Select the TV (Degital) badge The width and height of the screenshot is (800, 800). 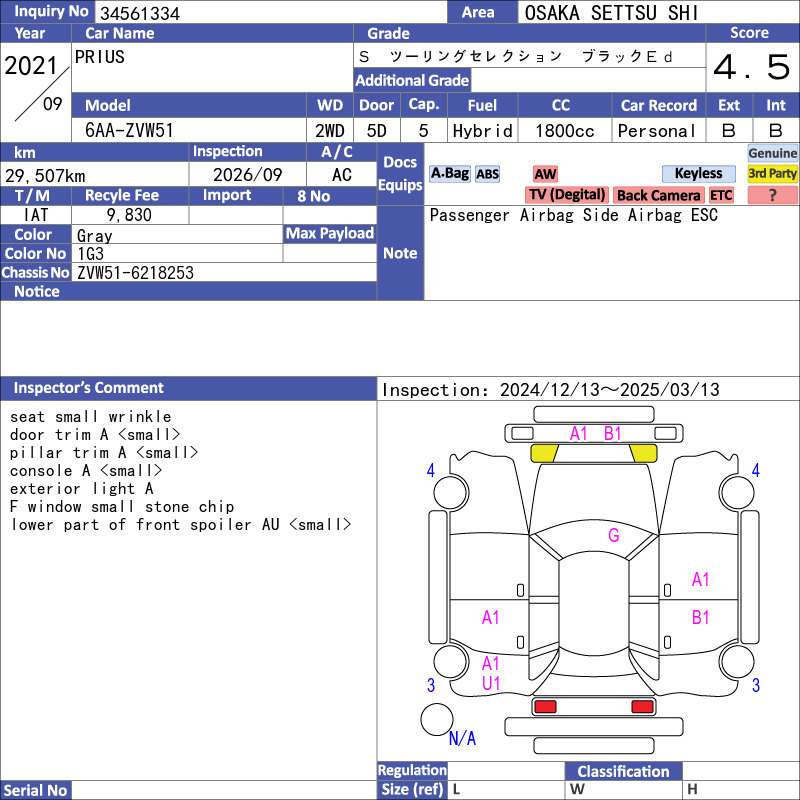(x=567, y=195)
